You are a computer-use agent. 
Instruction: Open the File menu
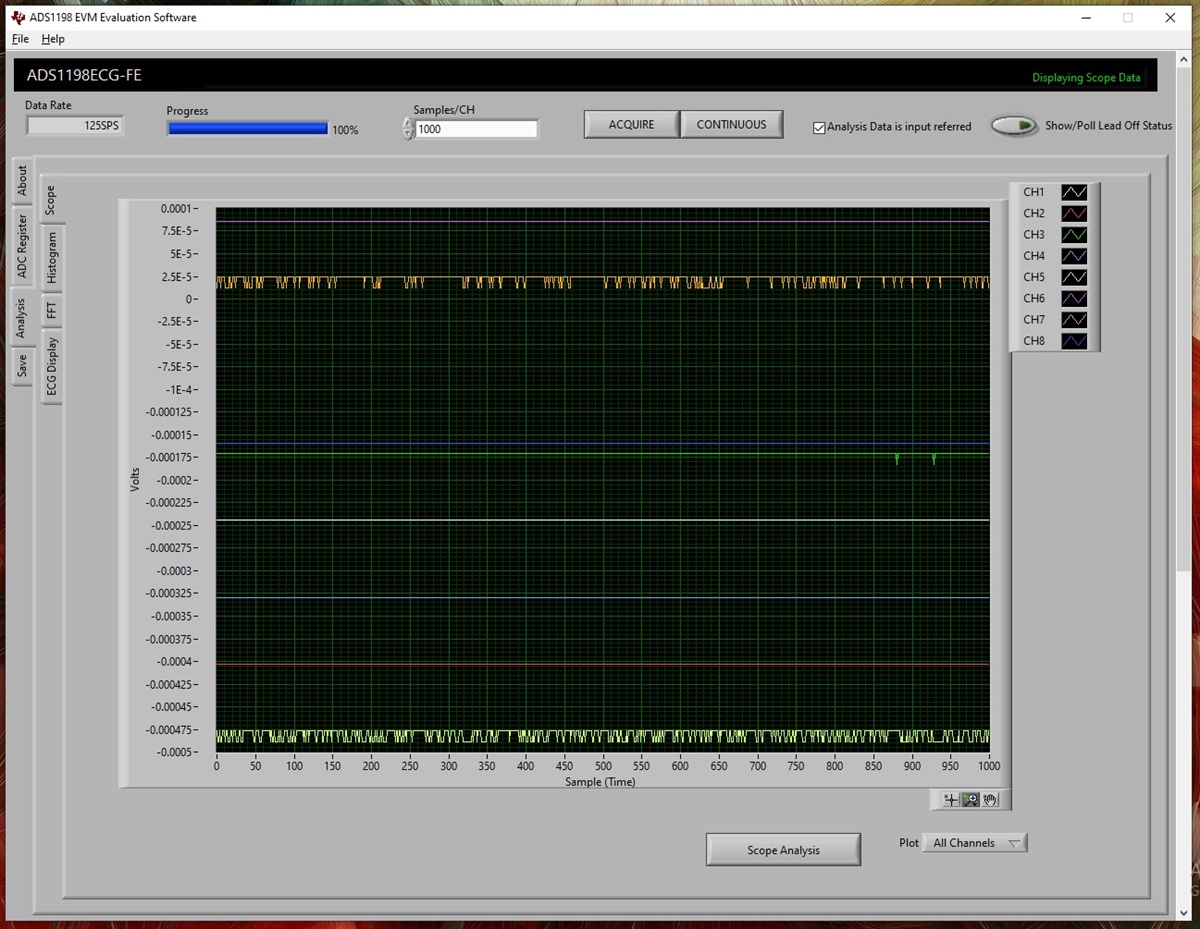[20, 39]
